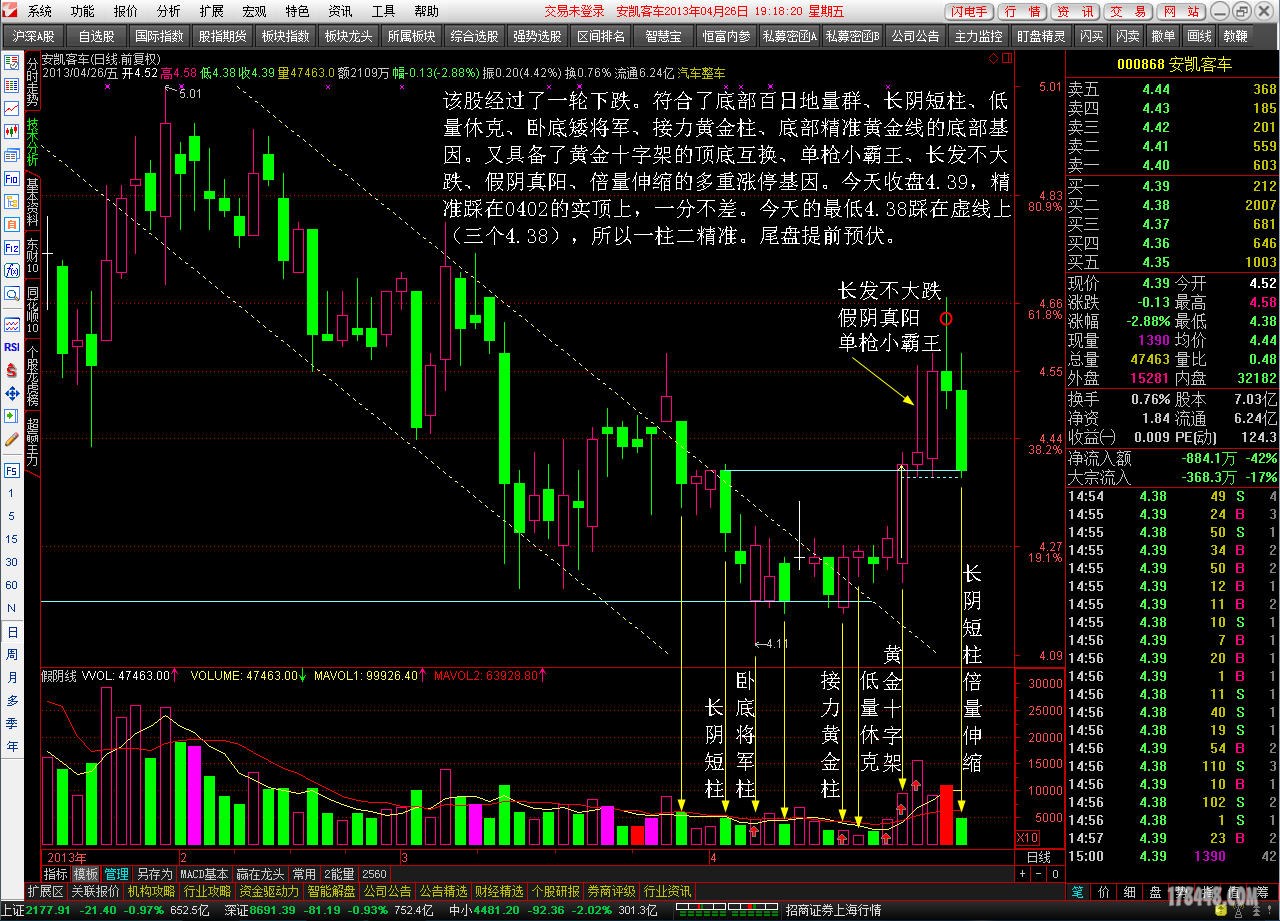This screenshot has height=921, width=1280.
Task: Click the minus zoom button under chart
Action: coord(1037,873)
